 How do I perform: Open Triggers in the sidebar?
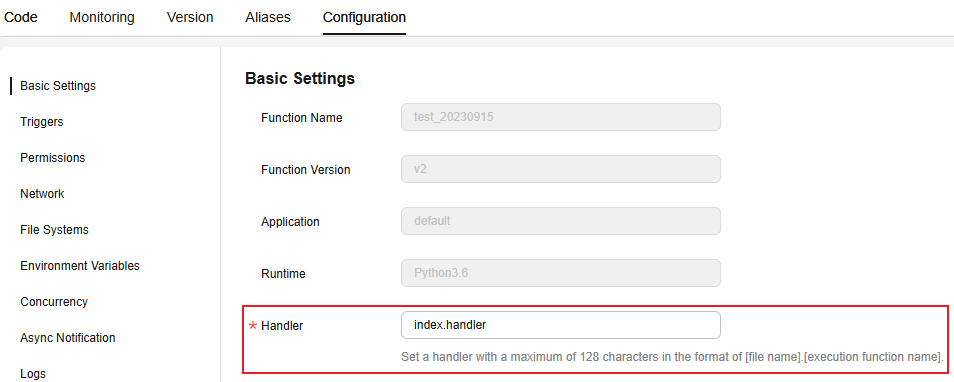[41, 122]
